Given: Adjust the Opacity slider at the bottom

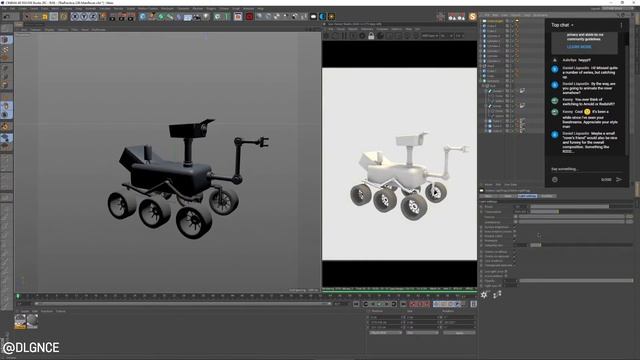Looking at the screenshot, I should pos(576,281).
